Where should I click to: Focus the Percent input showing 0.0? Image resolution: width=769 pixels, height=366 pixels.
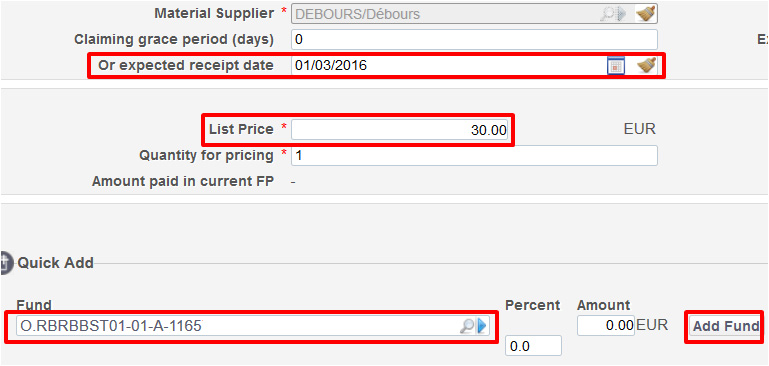[534, 346]
